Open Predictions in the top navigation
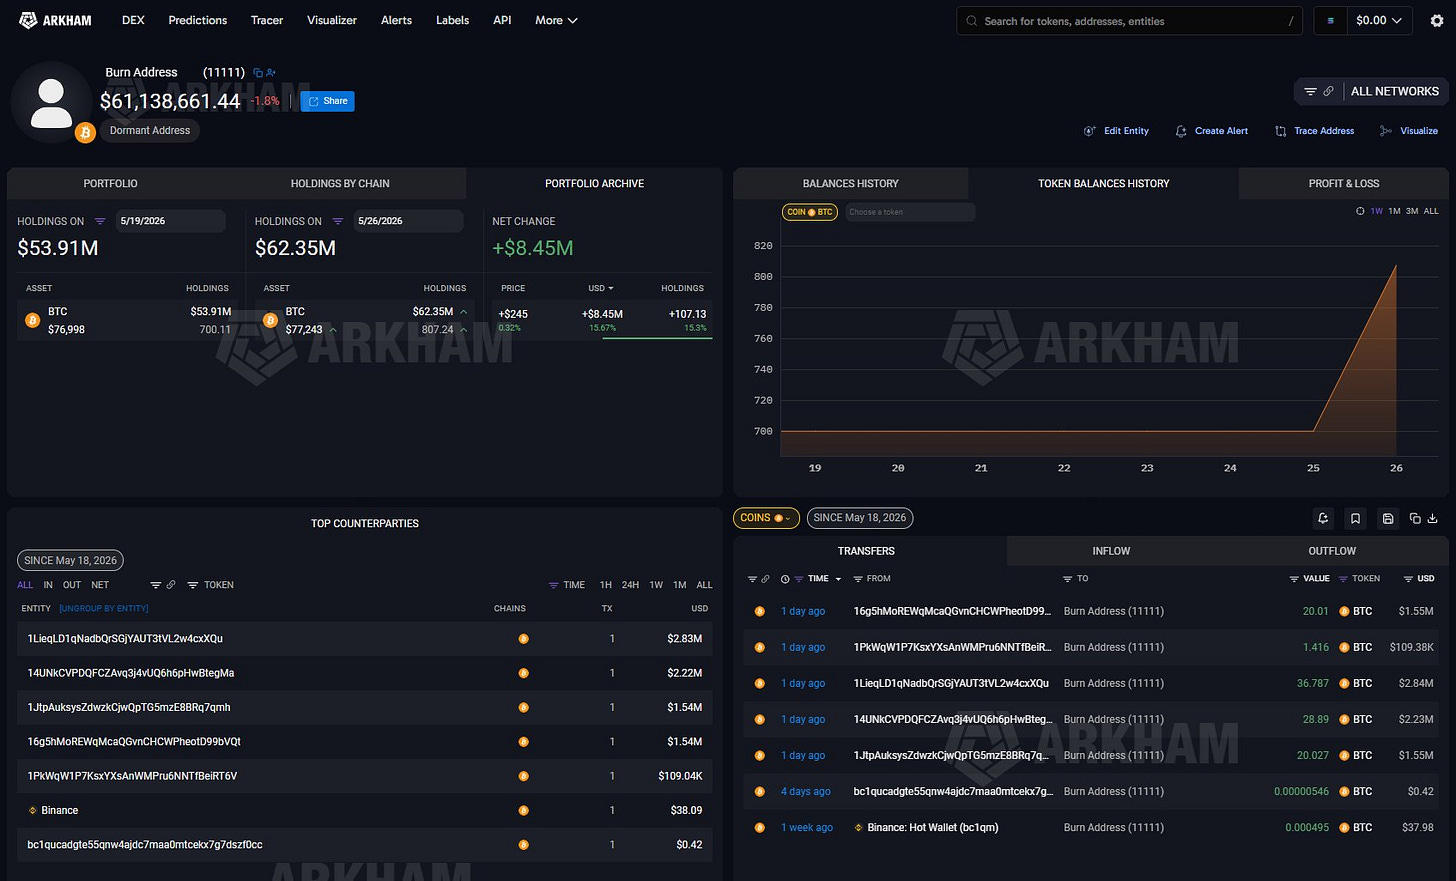The height and width of the screenshot is (881, 1456). [x=198, y=20]
